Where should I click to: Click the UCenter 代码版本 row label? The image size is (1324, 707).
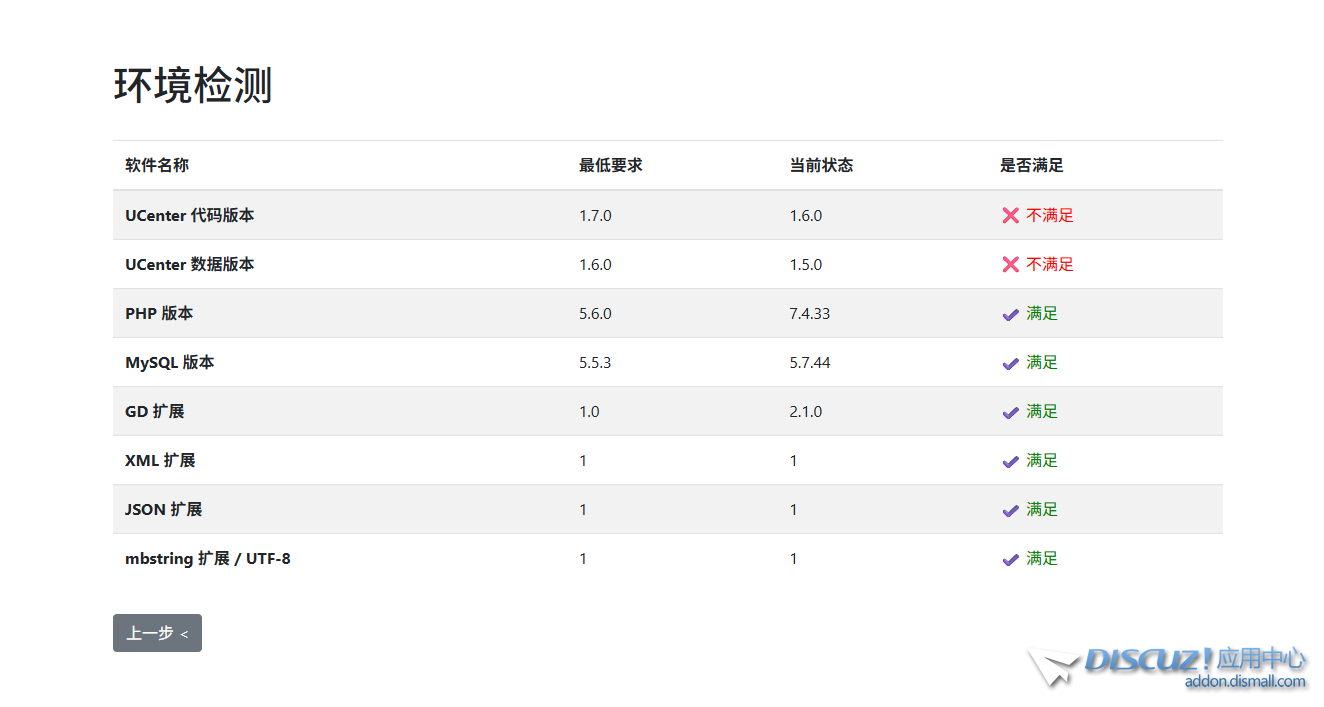click(189, 215)
